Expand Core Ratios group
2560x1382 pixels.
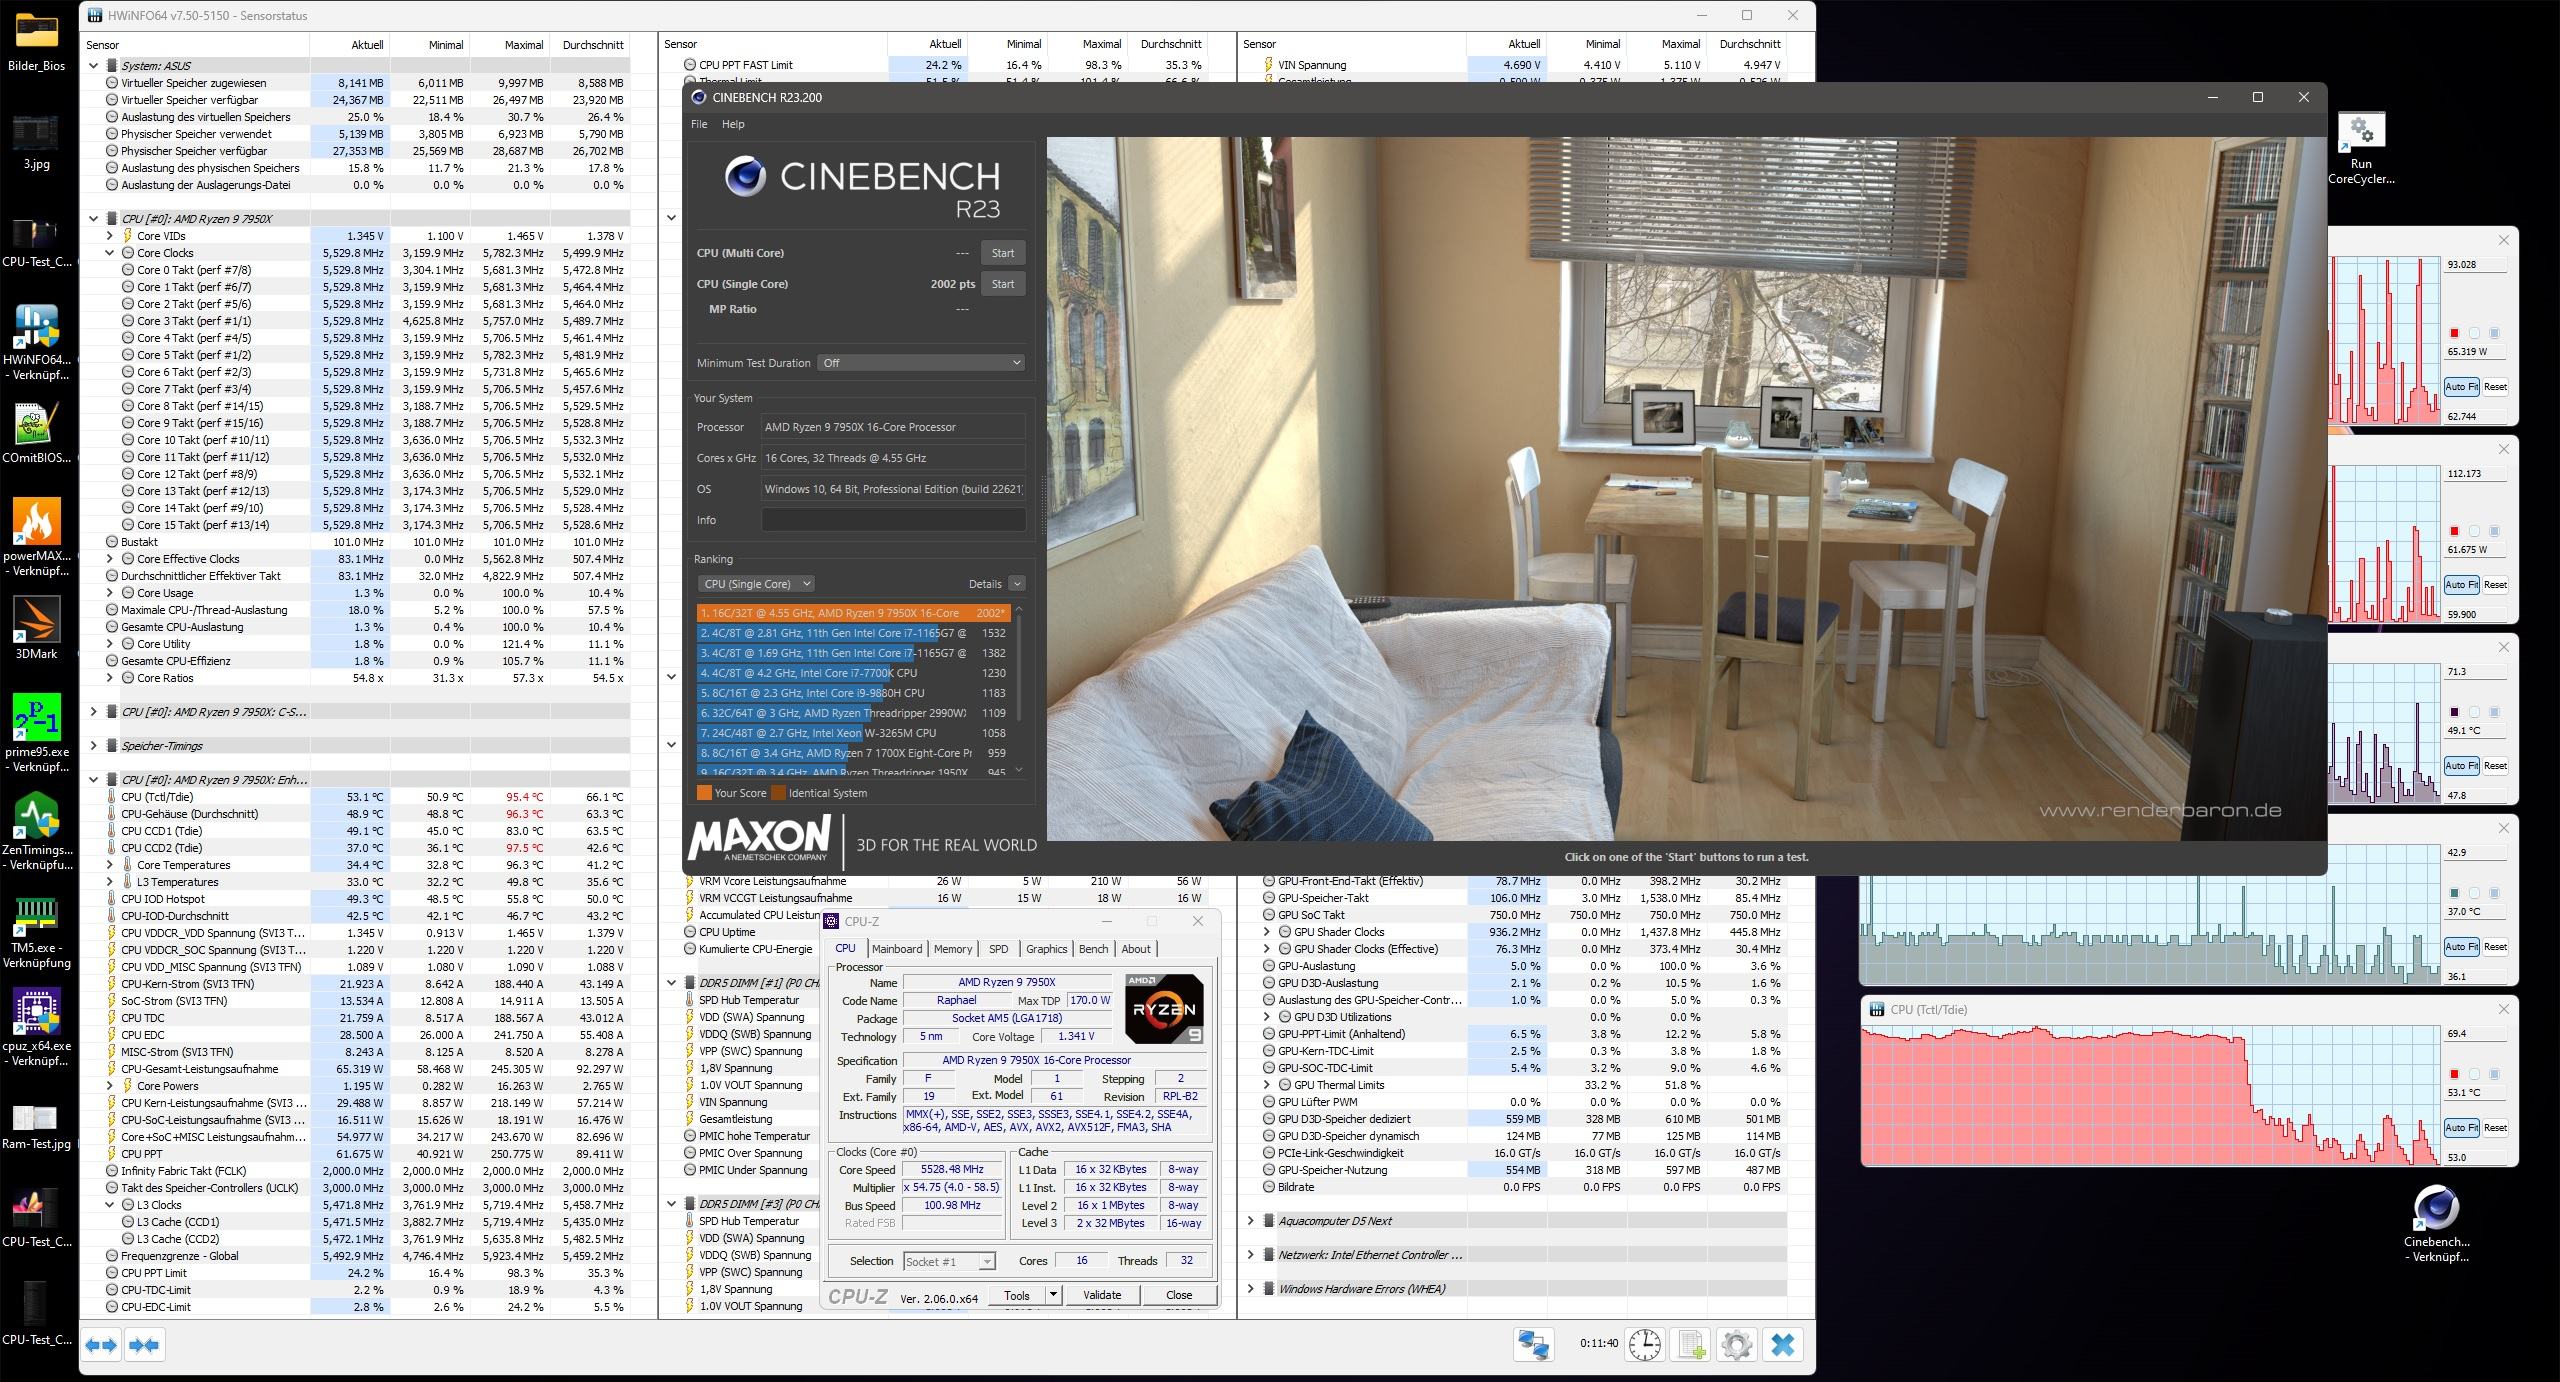pos(110,678)
